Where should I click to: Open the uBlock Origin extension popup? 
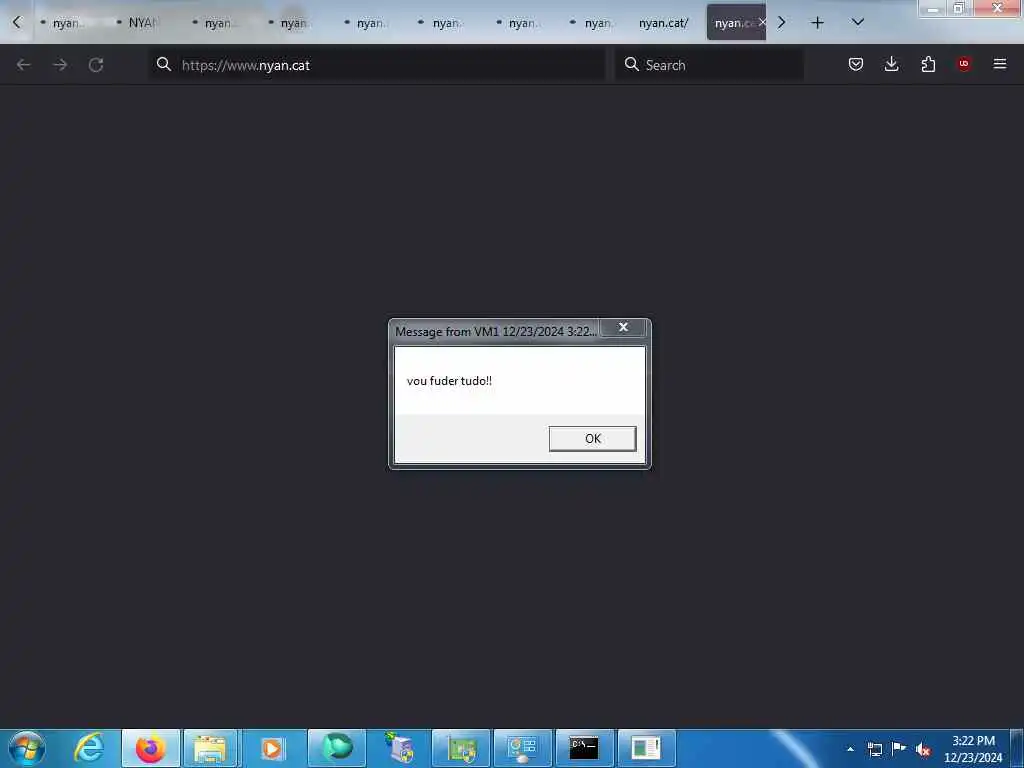click(964, 64)
